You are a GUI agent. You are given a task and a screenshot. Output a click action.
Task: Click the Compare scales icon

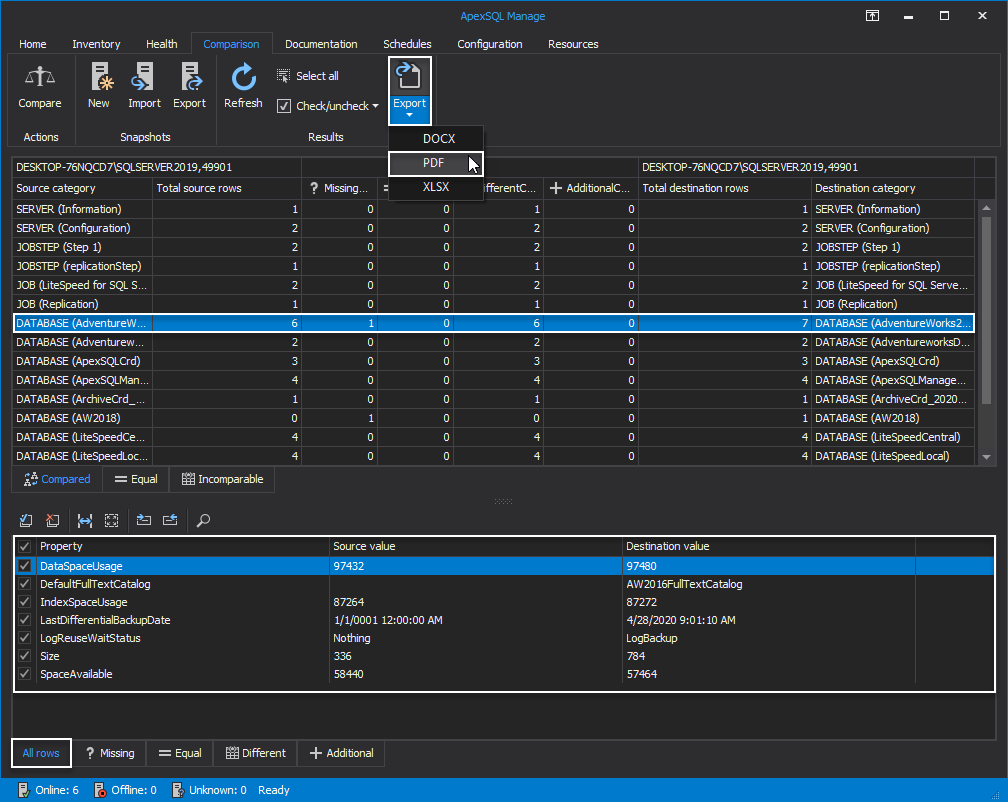tap(40, 77)
